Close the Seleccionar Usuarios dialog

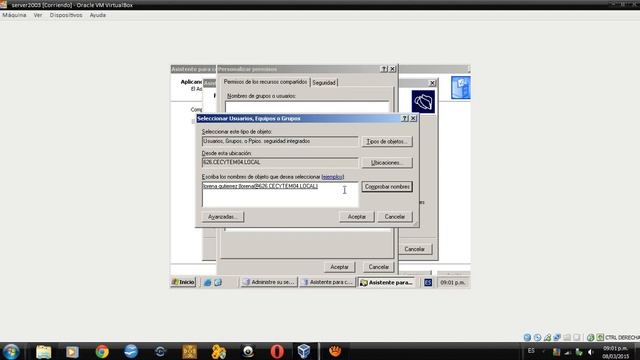[x=413, y=118]
